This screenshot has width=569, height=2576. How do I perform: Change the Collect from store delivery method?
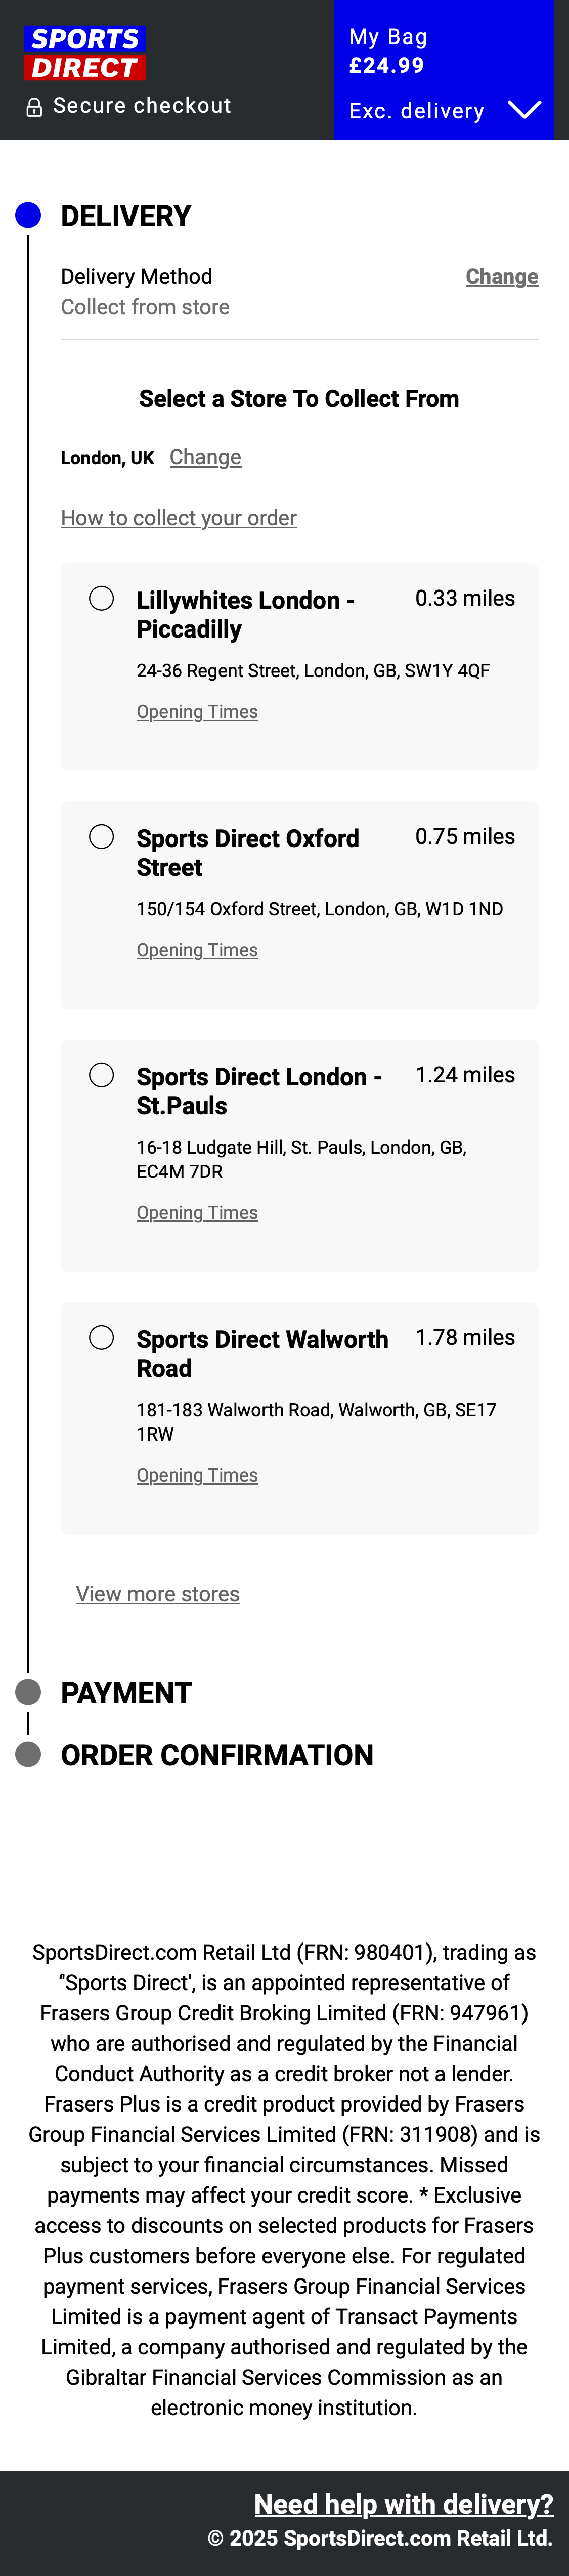tap(501, 276)
